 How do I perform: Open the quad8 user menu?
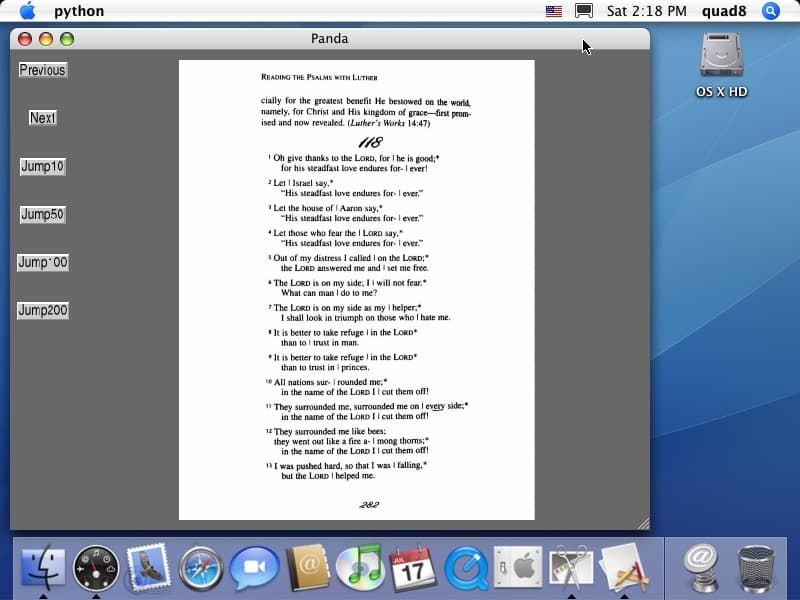coord(724,11)
